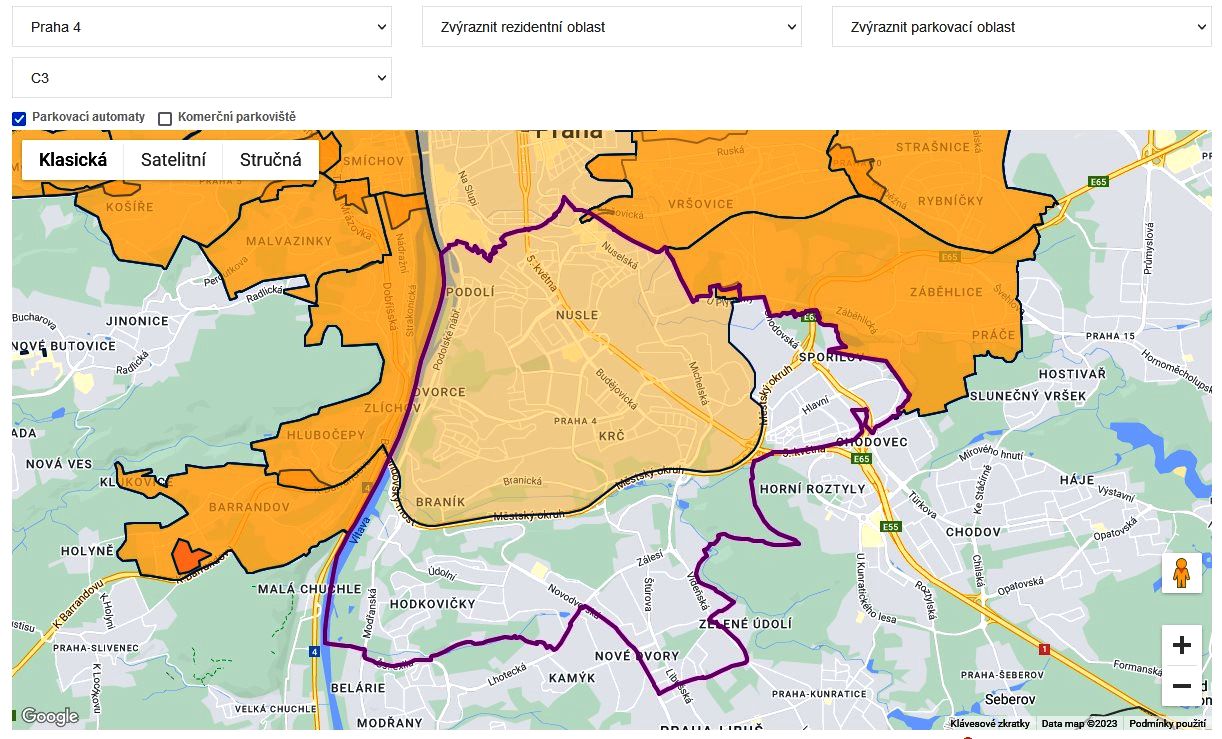
Task: Click the HLUBOČEPY area label
Action: (326, 435)
